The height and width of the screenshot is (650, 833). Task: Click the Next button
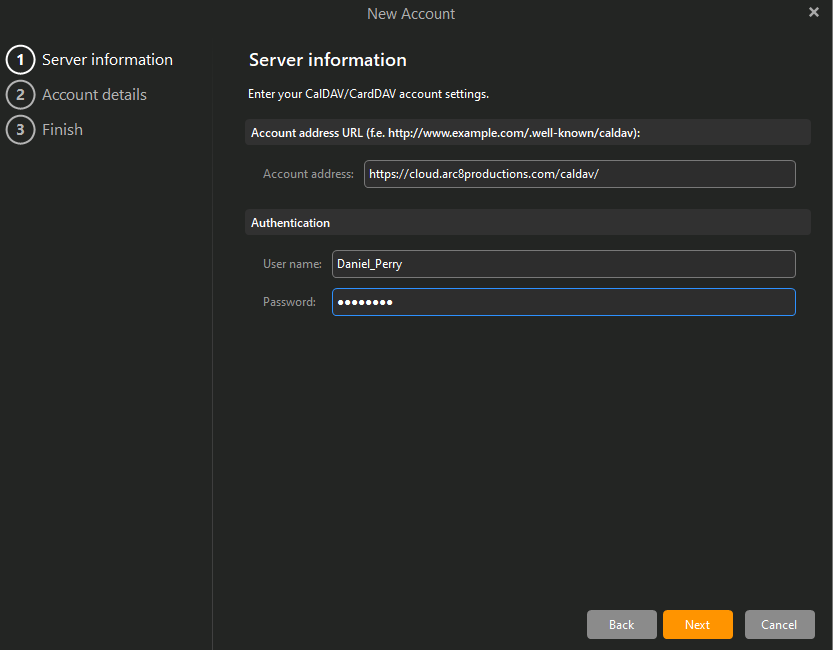point(698,625)
